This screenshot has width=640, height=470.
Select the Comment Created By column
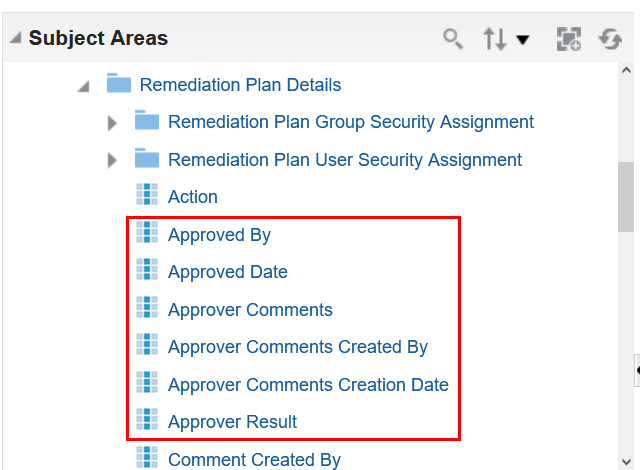tap(254, 460)
